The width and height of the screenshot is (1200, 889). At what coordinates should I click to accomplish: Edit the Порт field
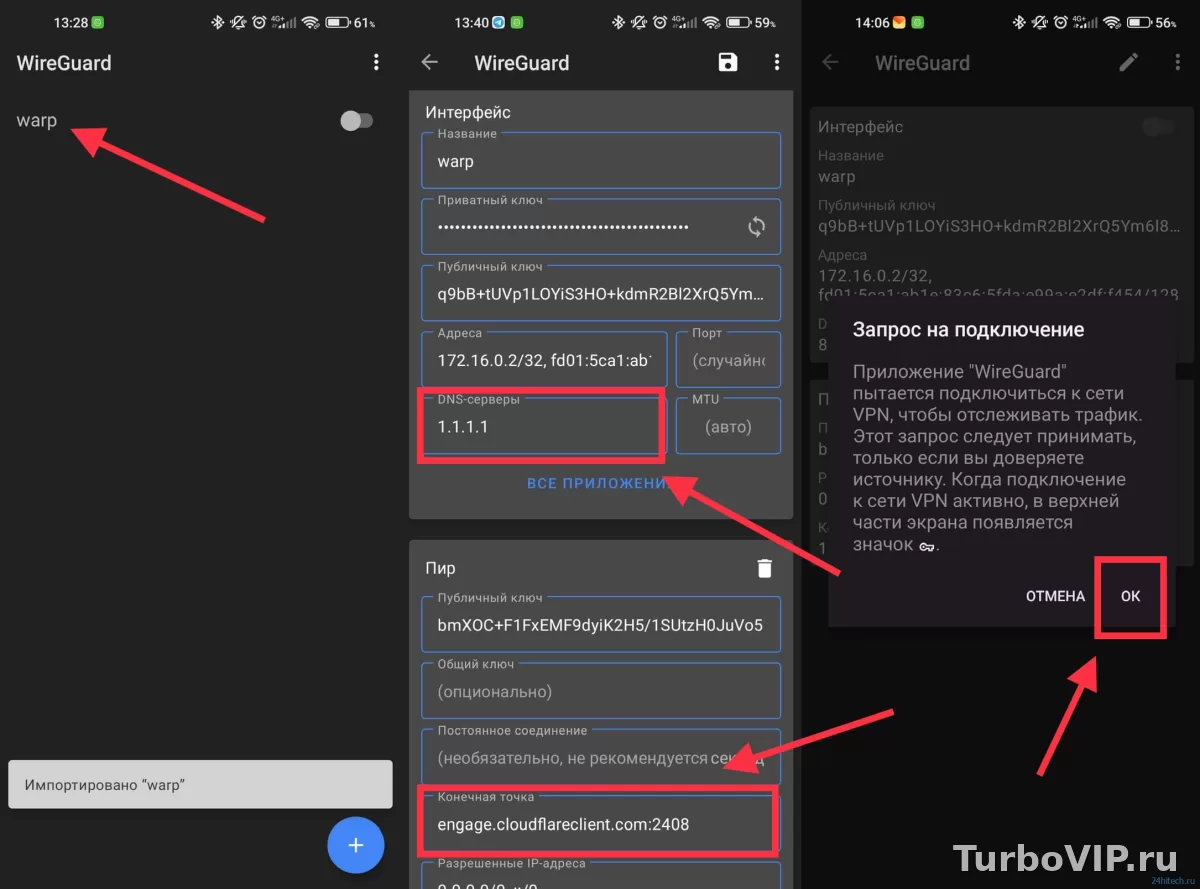pos(729,360)
